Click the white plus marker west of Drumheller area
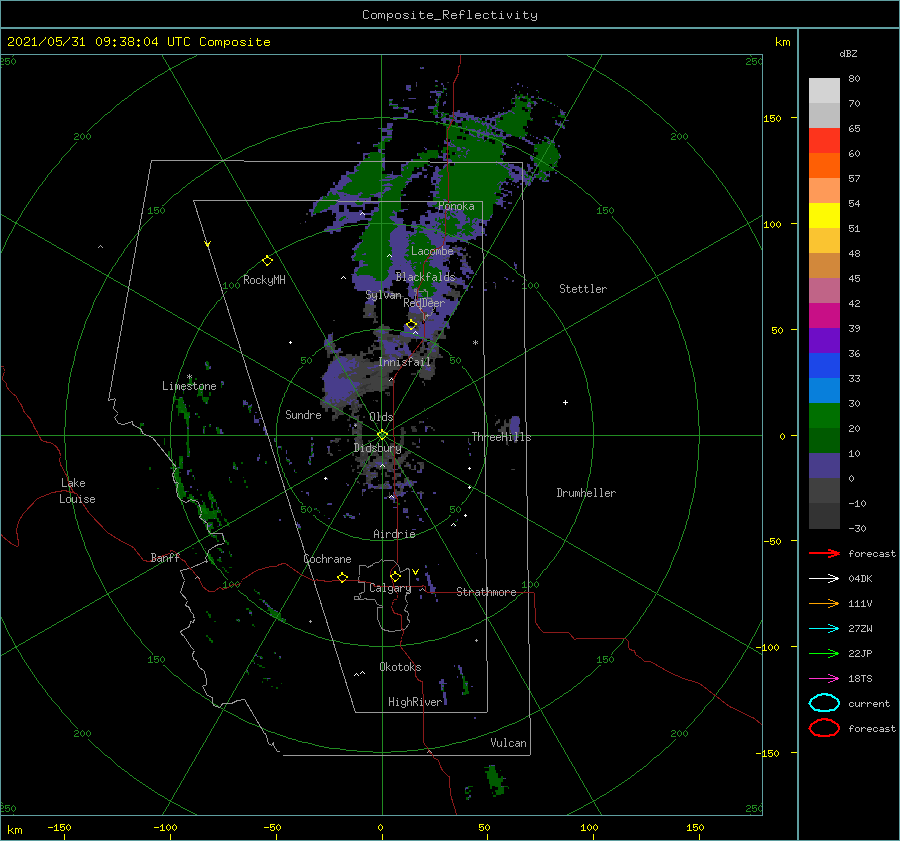 (565, 402)
